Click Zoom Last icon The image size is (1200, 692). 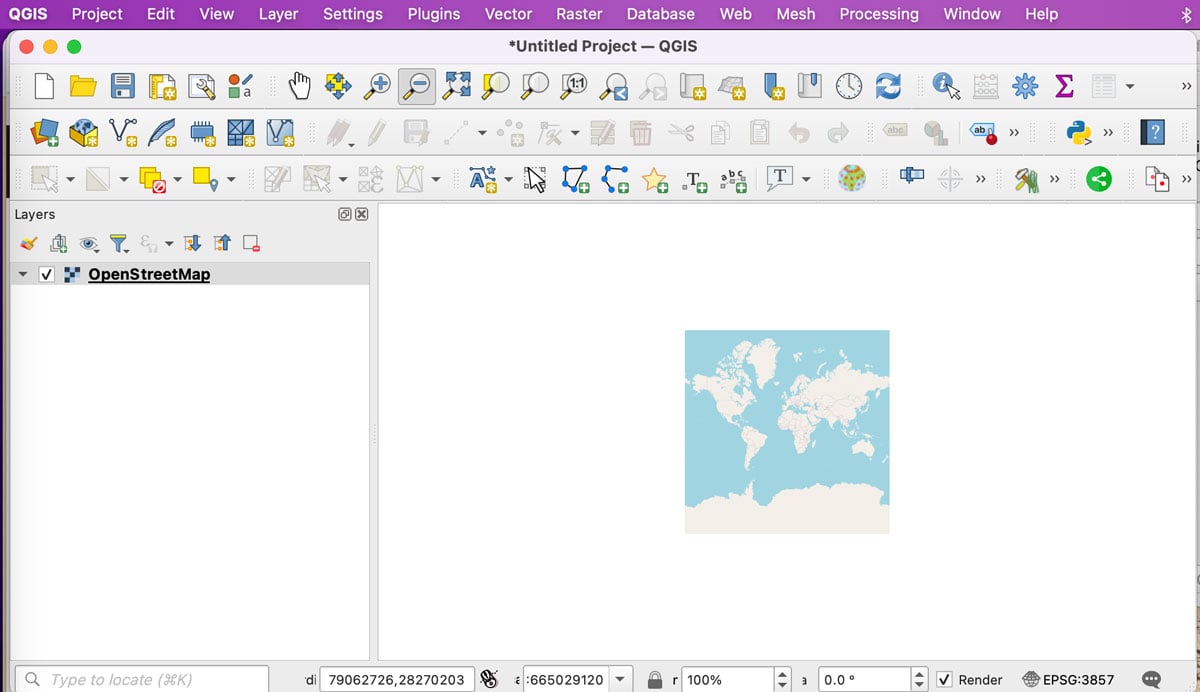[613, 87]
